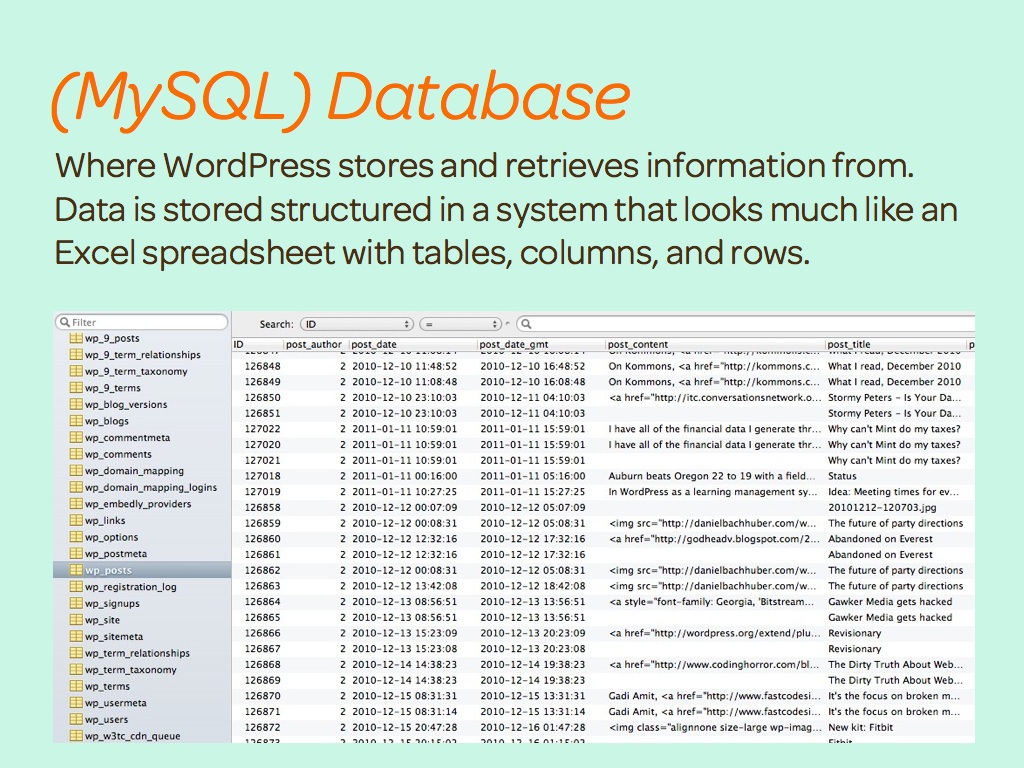The image size is (1024, 768).
Task: Click the wordpress.org/extend content cell
Action: coord(714,633)
